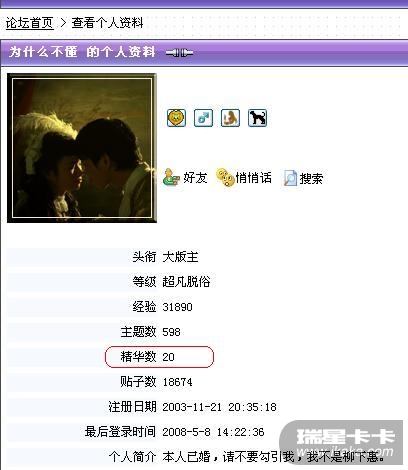Open the 搜索 text link
The image size is (408, 470).
click(x=311, y=178)
